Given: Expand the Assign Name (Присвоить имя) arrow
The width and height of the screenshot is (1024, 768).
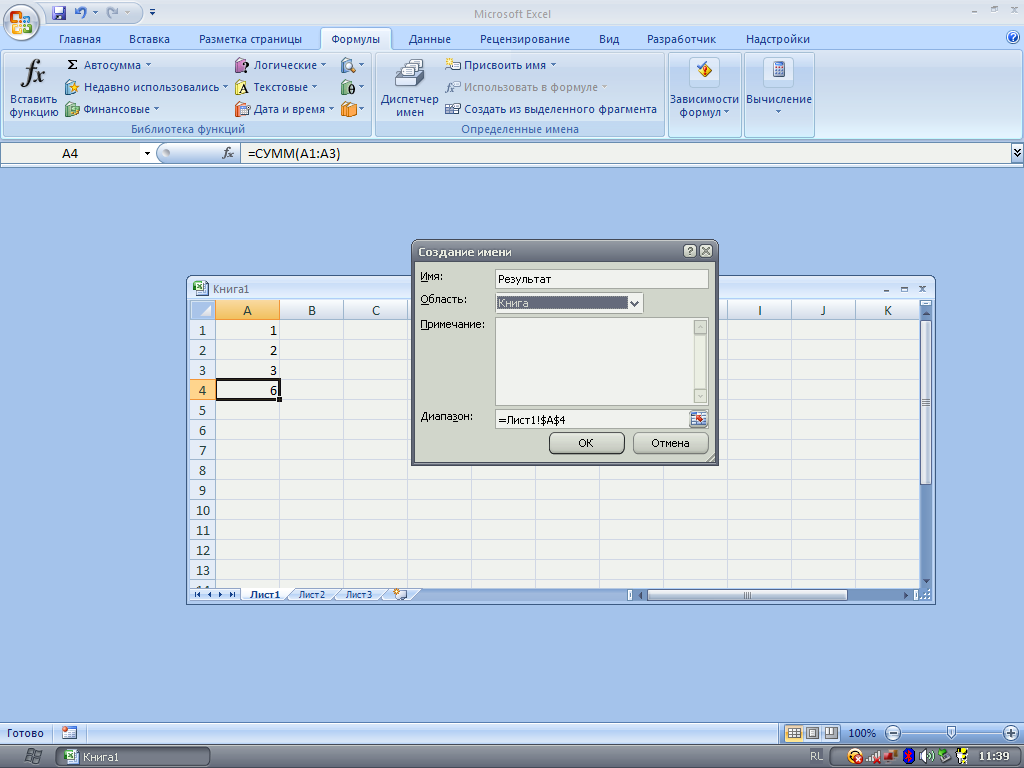Looking at the screenshot, I should point(554,65).
